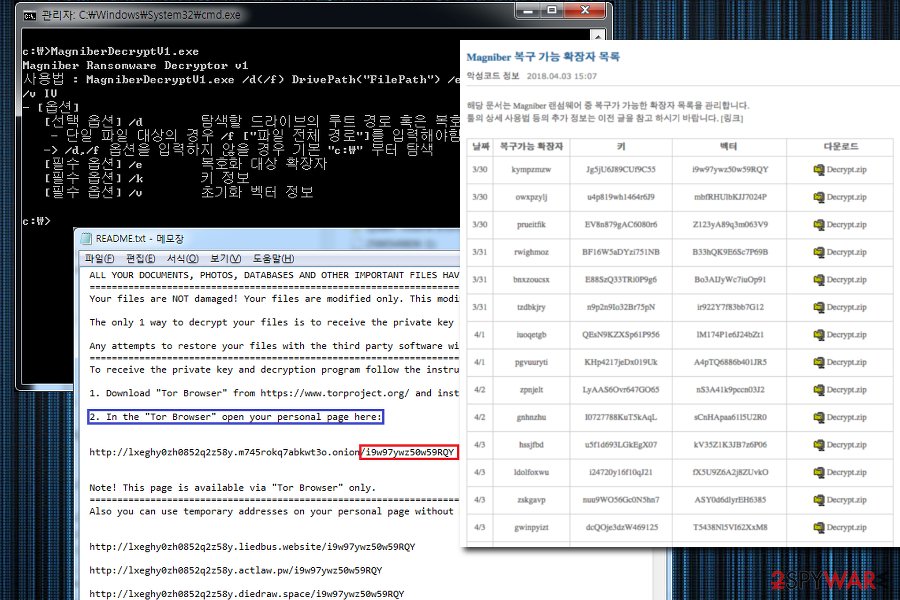
Task: Open the cmd.exe window system icon
Action: pyautogui.click(x=29, y=15)
